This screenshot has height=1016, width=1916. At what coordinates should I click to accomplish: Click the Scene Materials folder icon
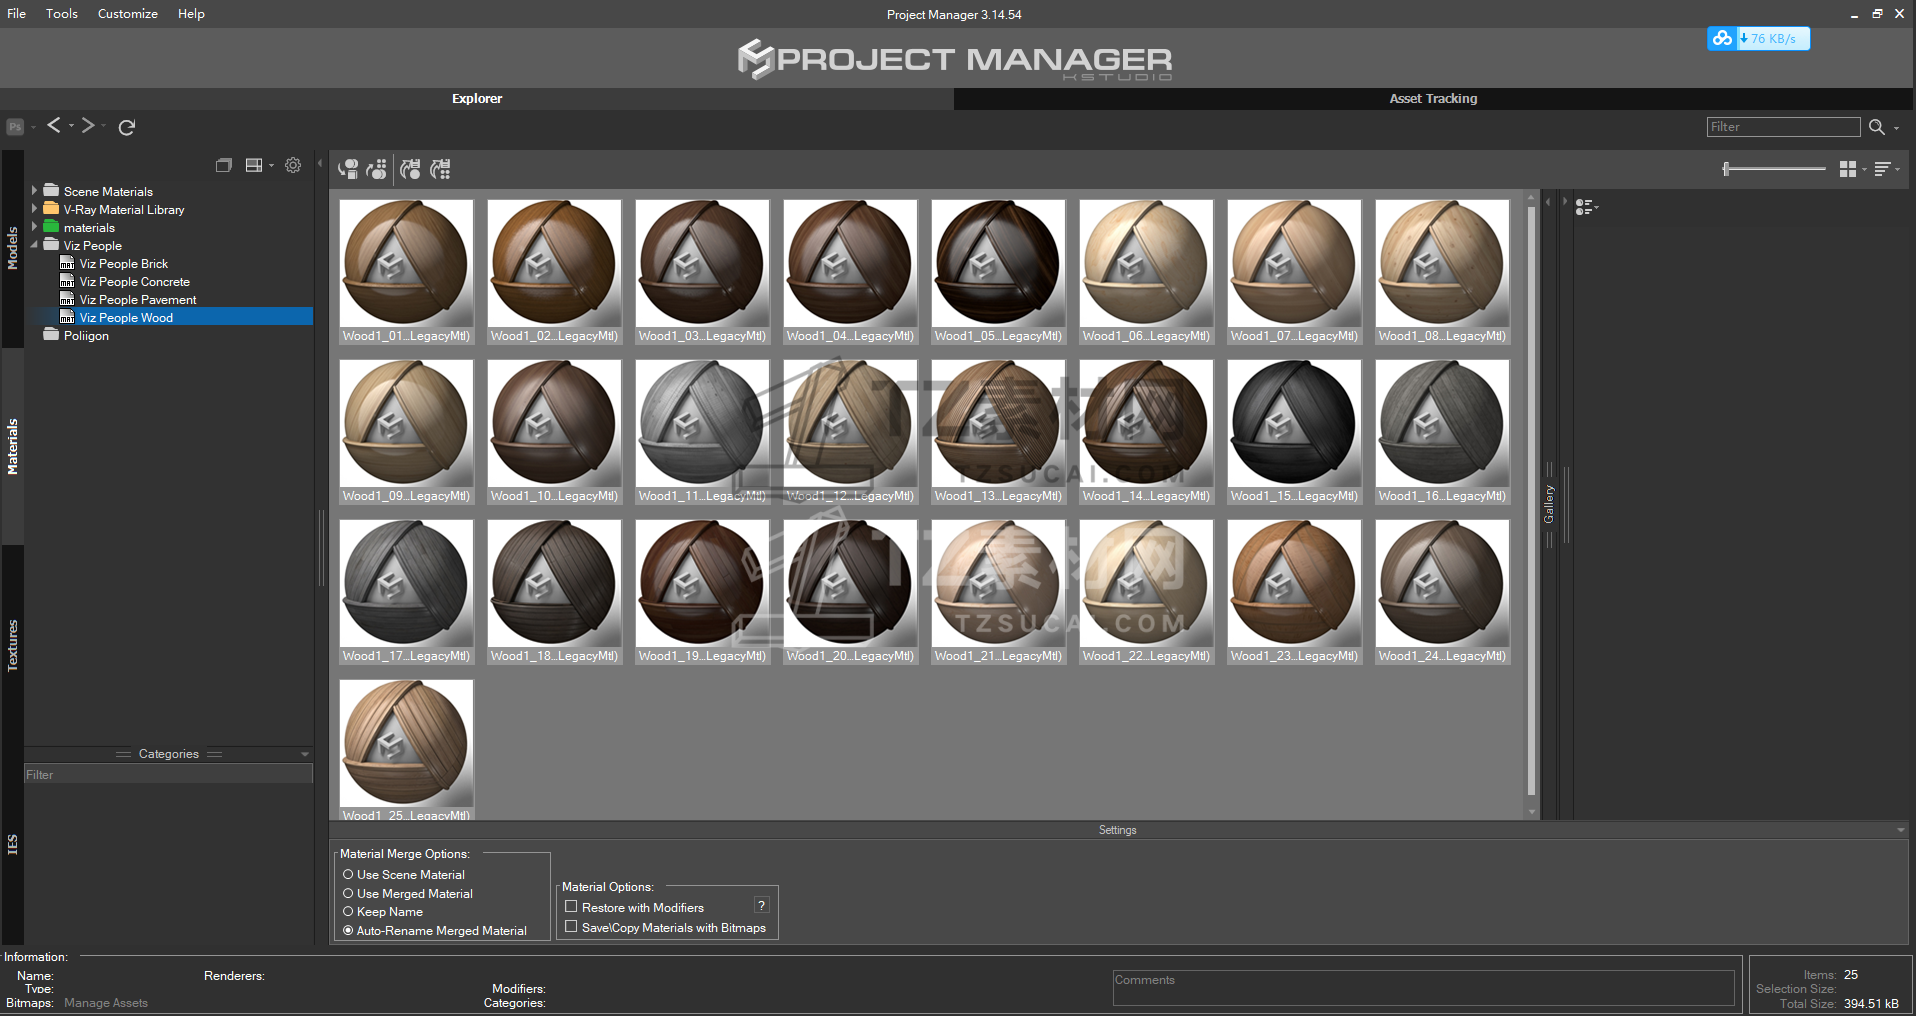[51, 191]
